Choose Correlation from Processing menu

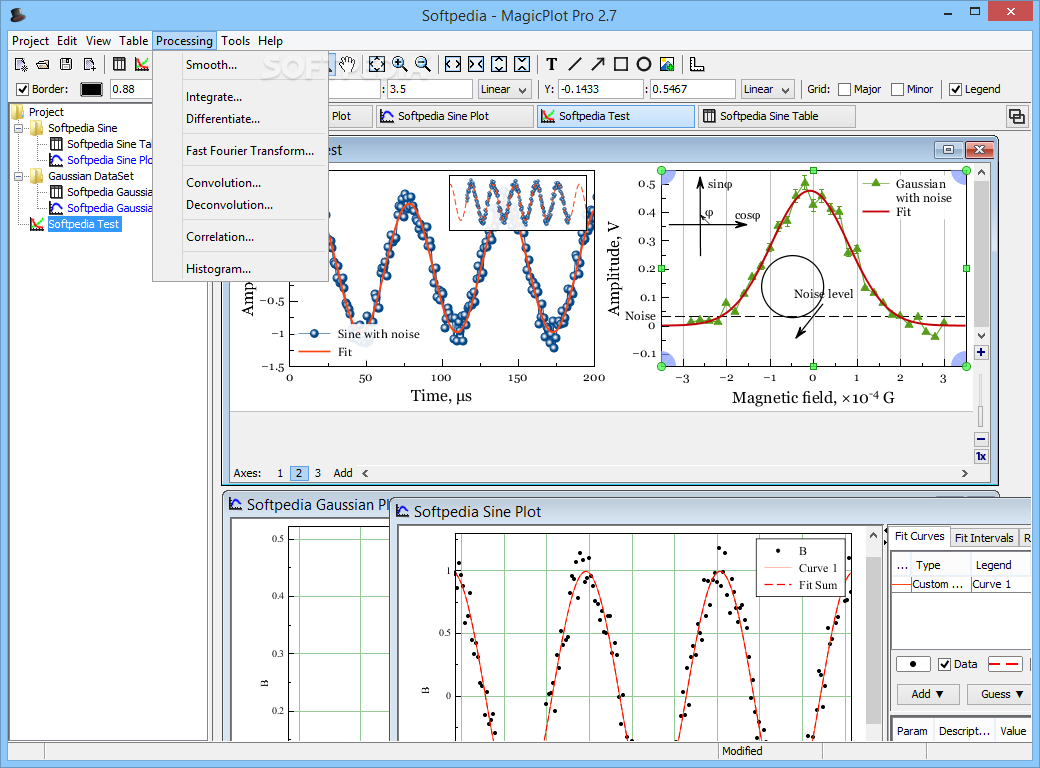220,237
